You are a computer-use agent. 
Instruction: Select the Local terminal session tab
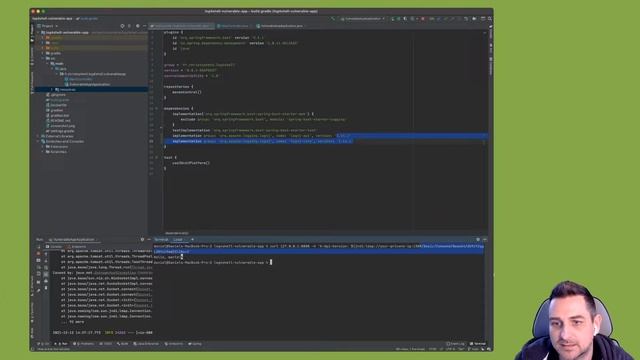pyautogui.click(x=178, y=240)
